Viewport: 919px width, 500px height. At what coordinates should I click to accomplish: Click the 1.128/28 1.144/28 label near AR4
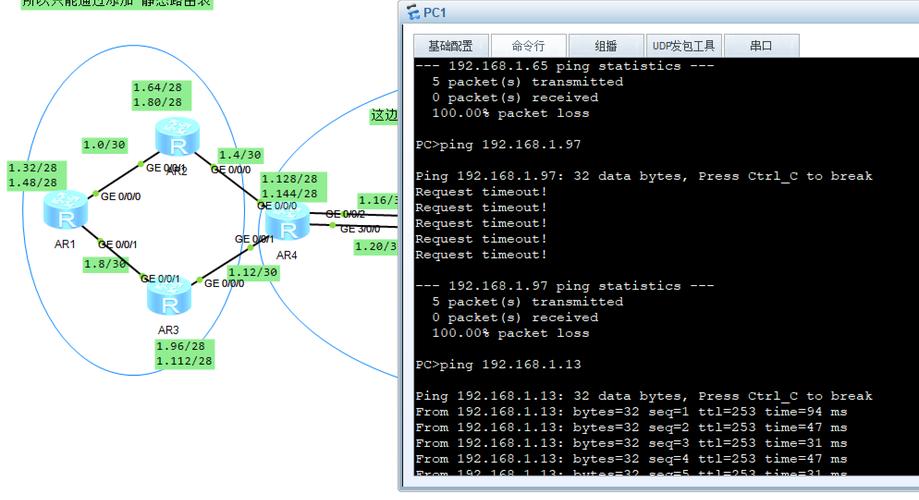tap(289, 186)
